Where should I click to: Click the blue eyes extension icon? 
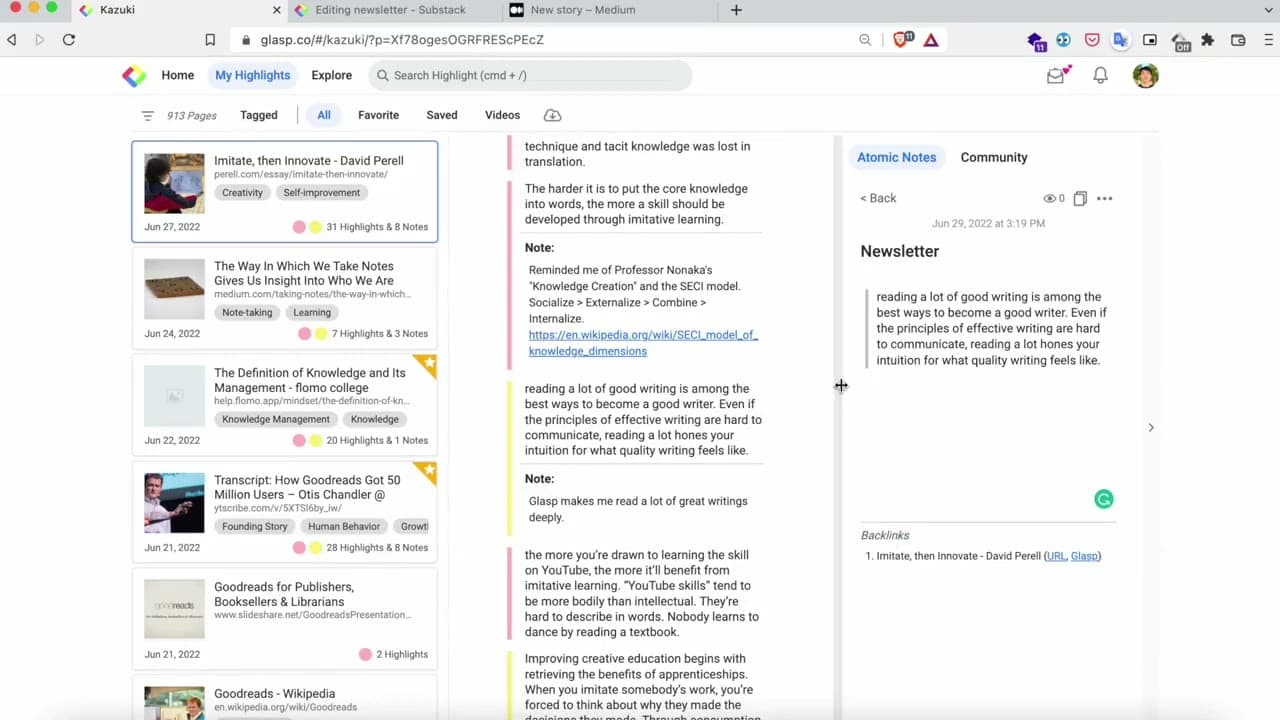tap(1063, 40)
